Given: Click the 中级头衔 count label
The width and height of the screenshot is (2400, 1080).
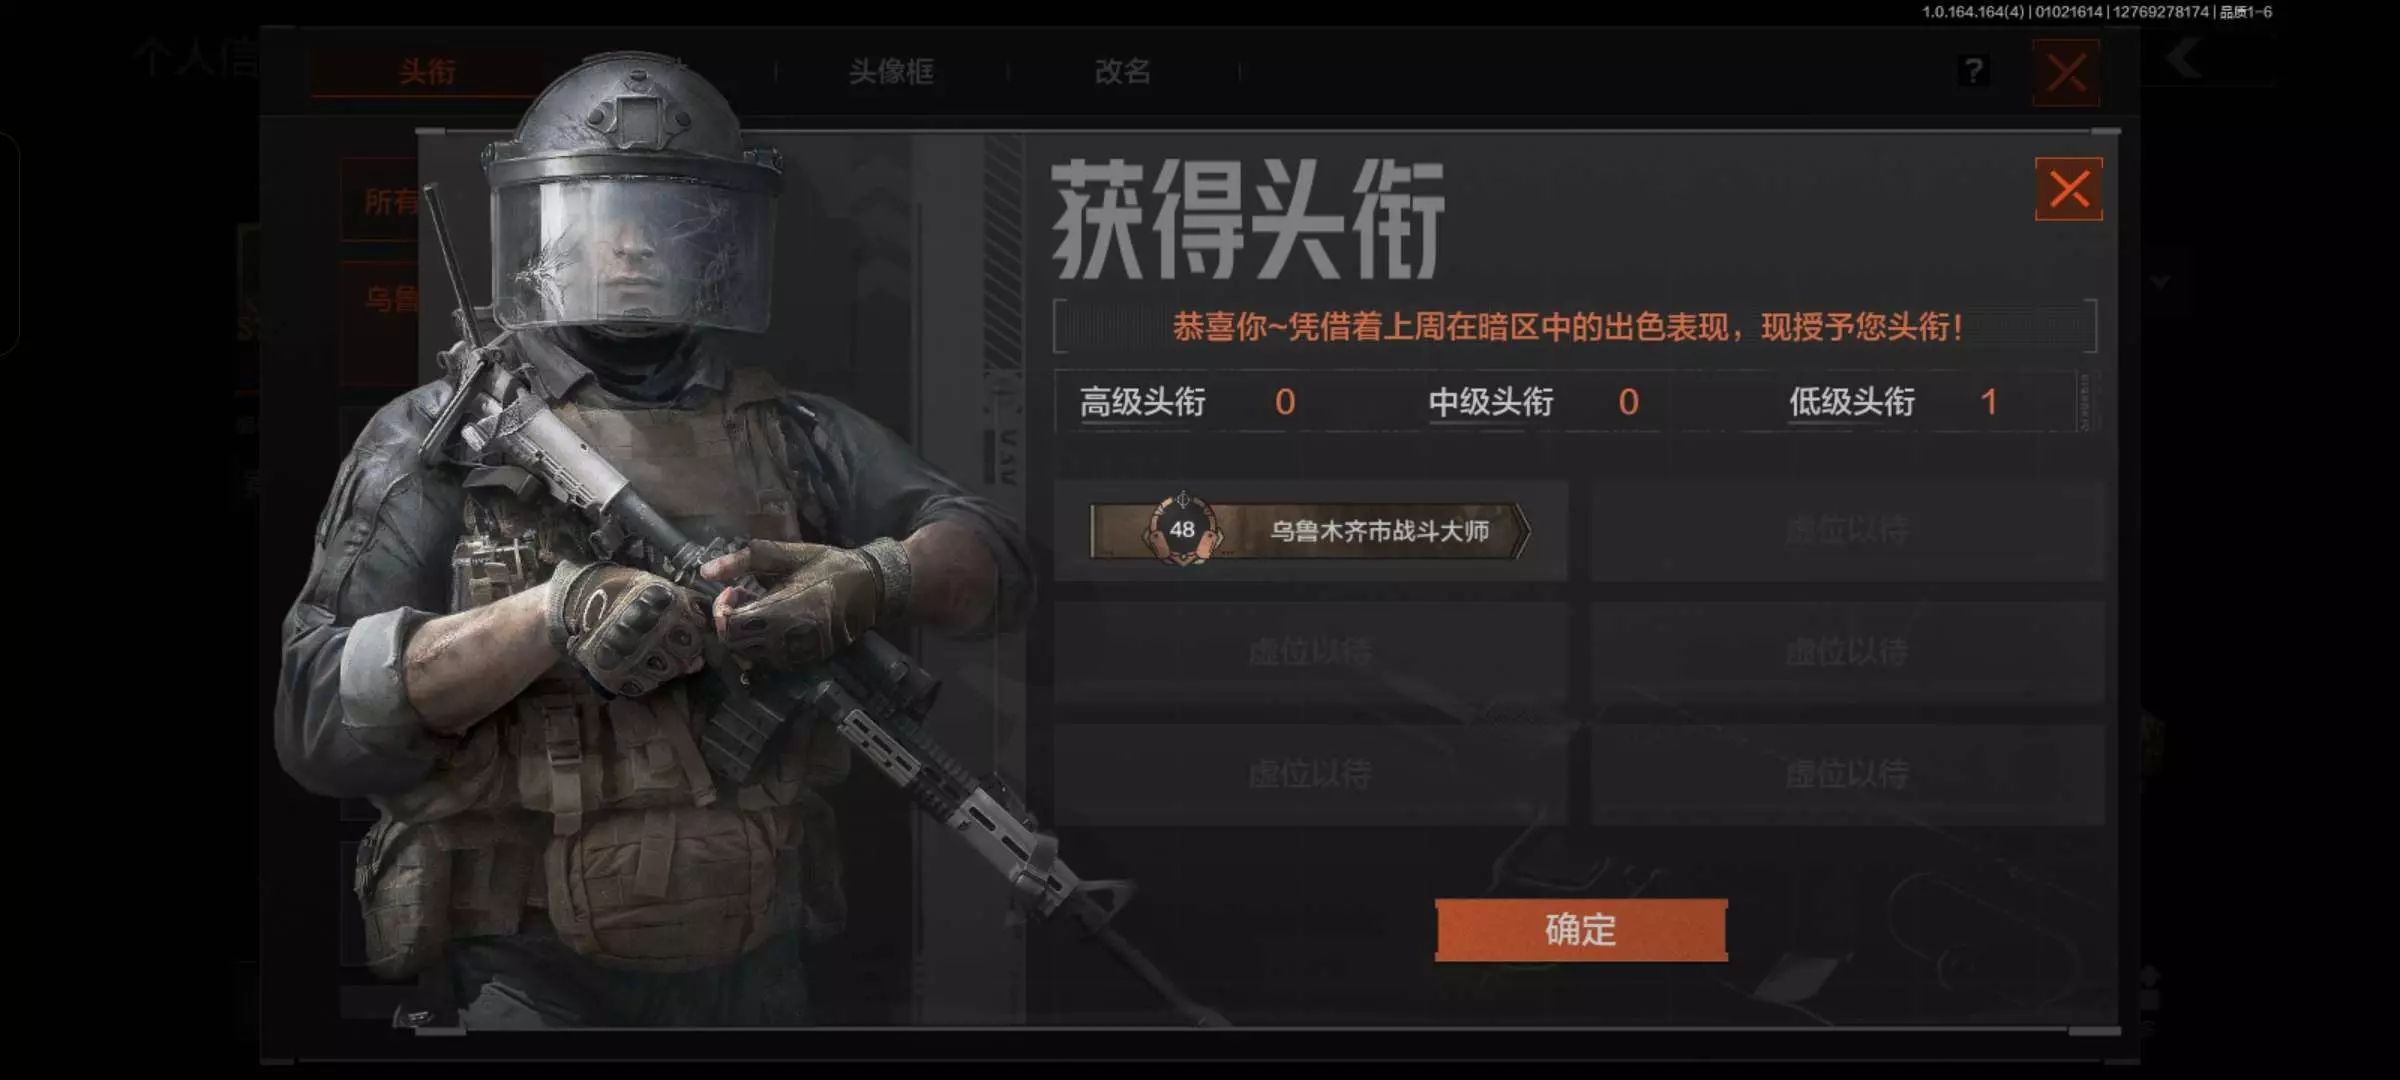Looking at the screenshot, I should coord(1491,402).
